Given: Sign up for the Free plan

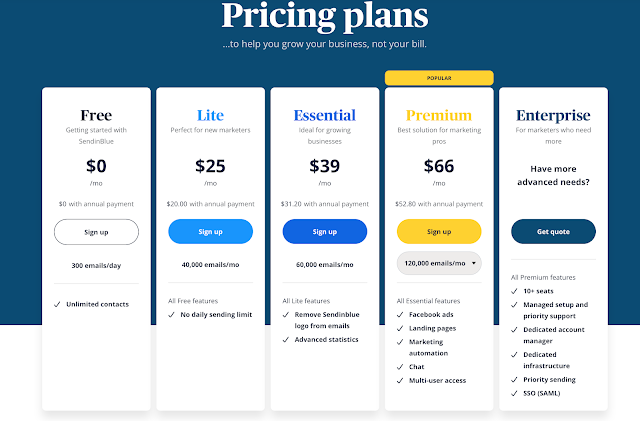Looking at the screenshot, I should click(96, 232).
